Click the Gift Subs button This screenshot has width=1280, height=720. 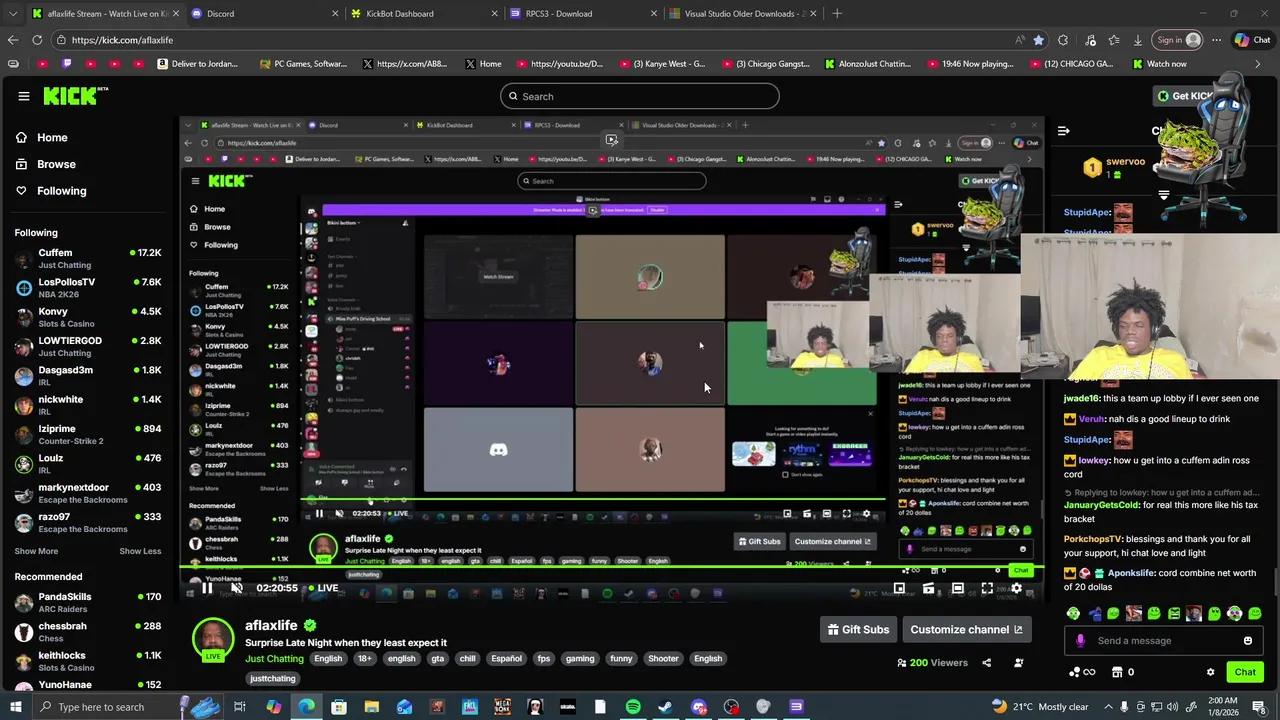tap(858, 629)
